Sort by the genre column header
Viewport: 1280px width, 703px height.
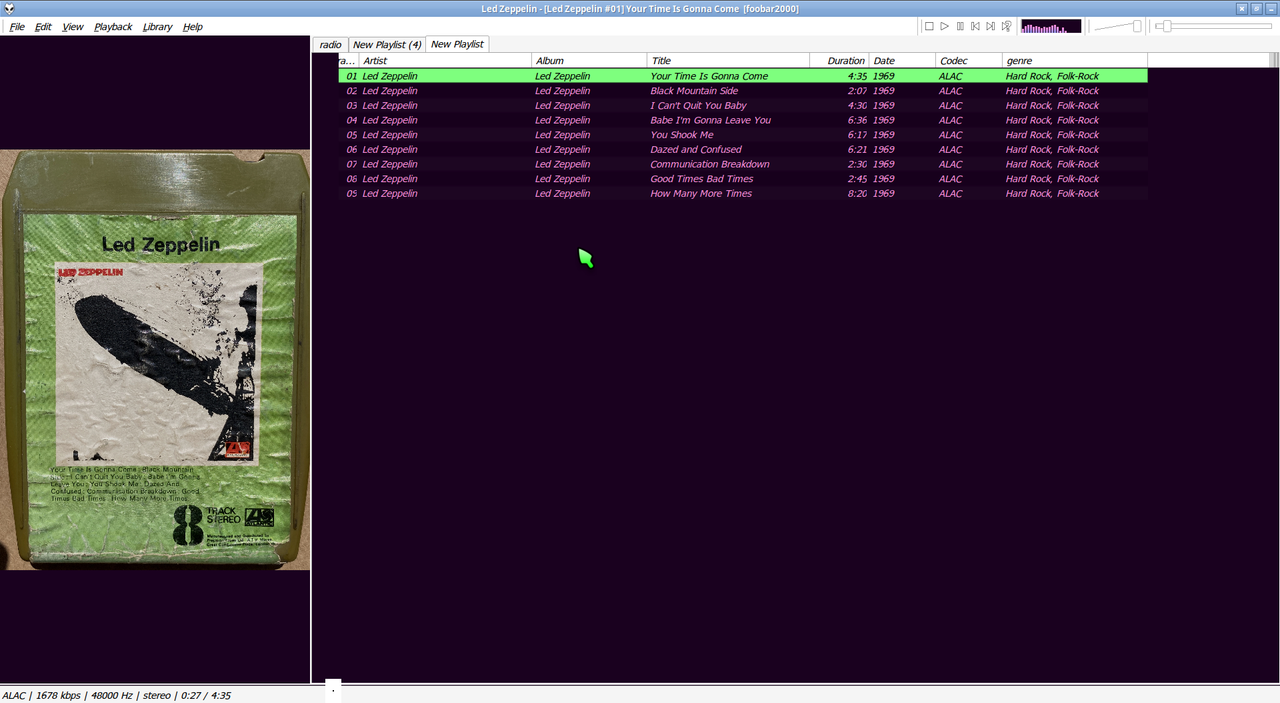[x=1074, y=61]
